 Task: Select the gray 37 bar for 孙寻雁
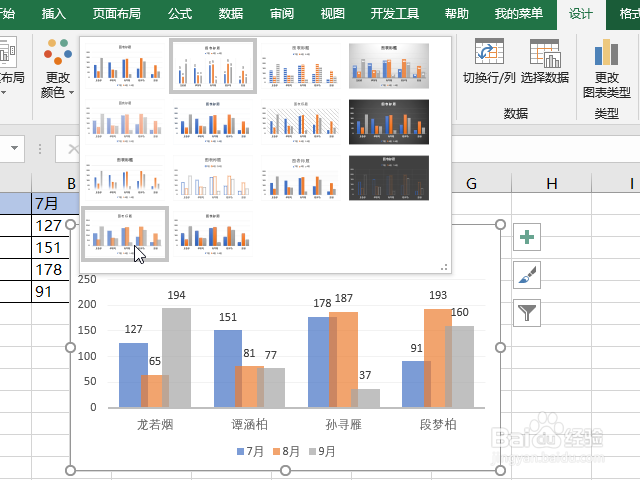(365, 398)
